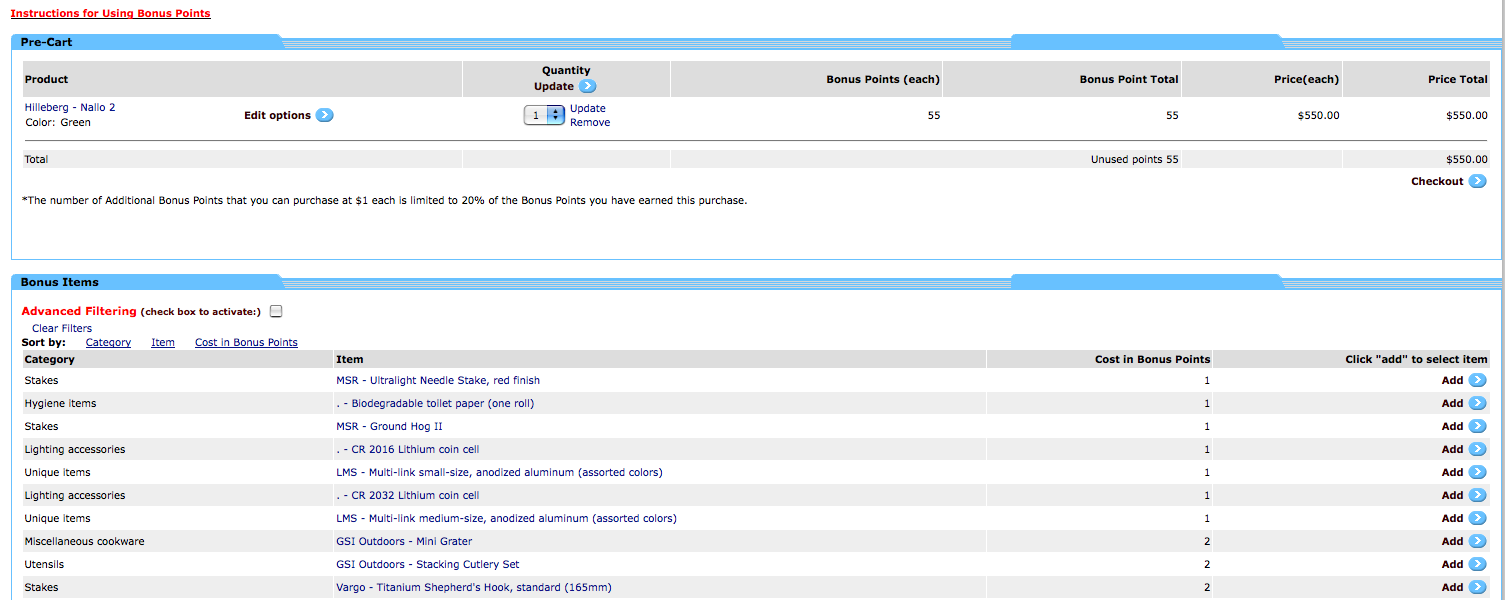Add Multi-link medium-size item arrow icon
Screen dimensions: 1505x600
pyautogui.click(x=1478, y=518)
